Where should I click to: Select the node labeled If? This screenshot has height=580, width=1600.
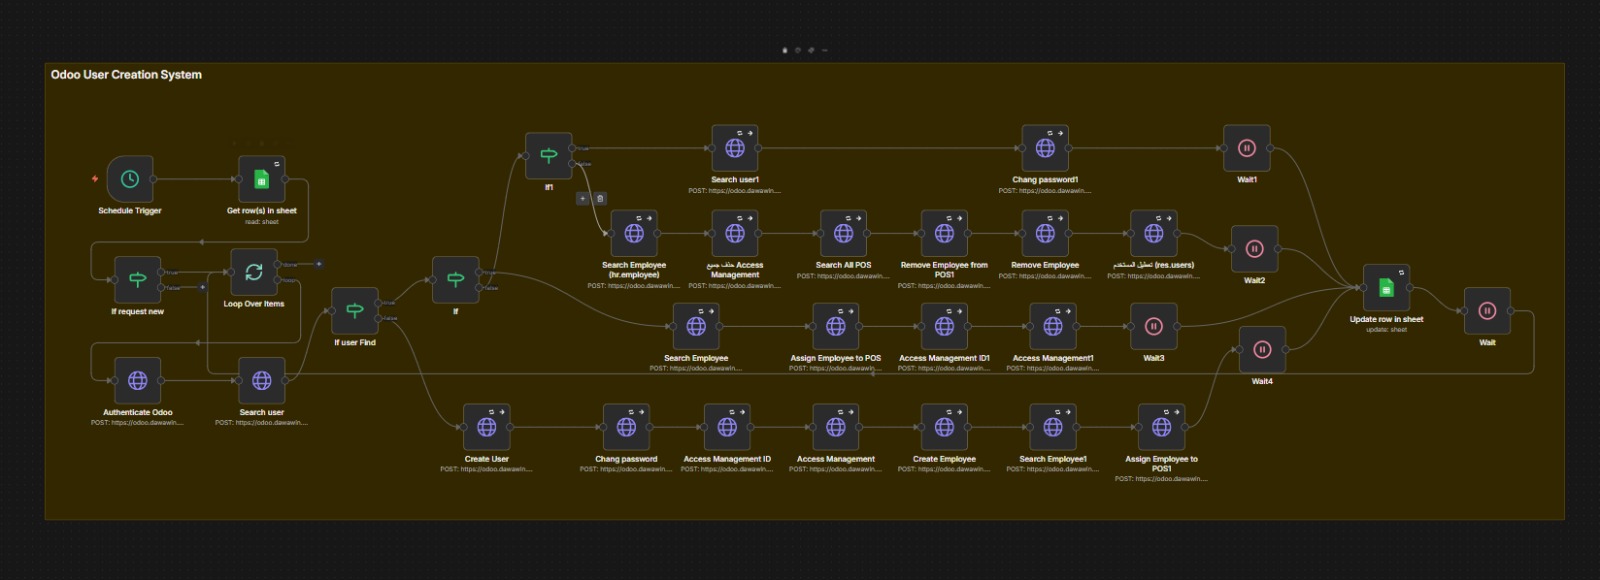click(x=456, y=280)
